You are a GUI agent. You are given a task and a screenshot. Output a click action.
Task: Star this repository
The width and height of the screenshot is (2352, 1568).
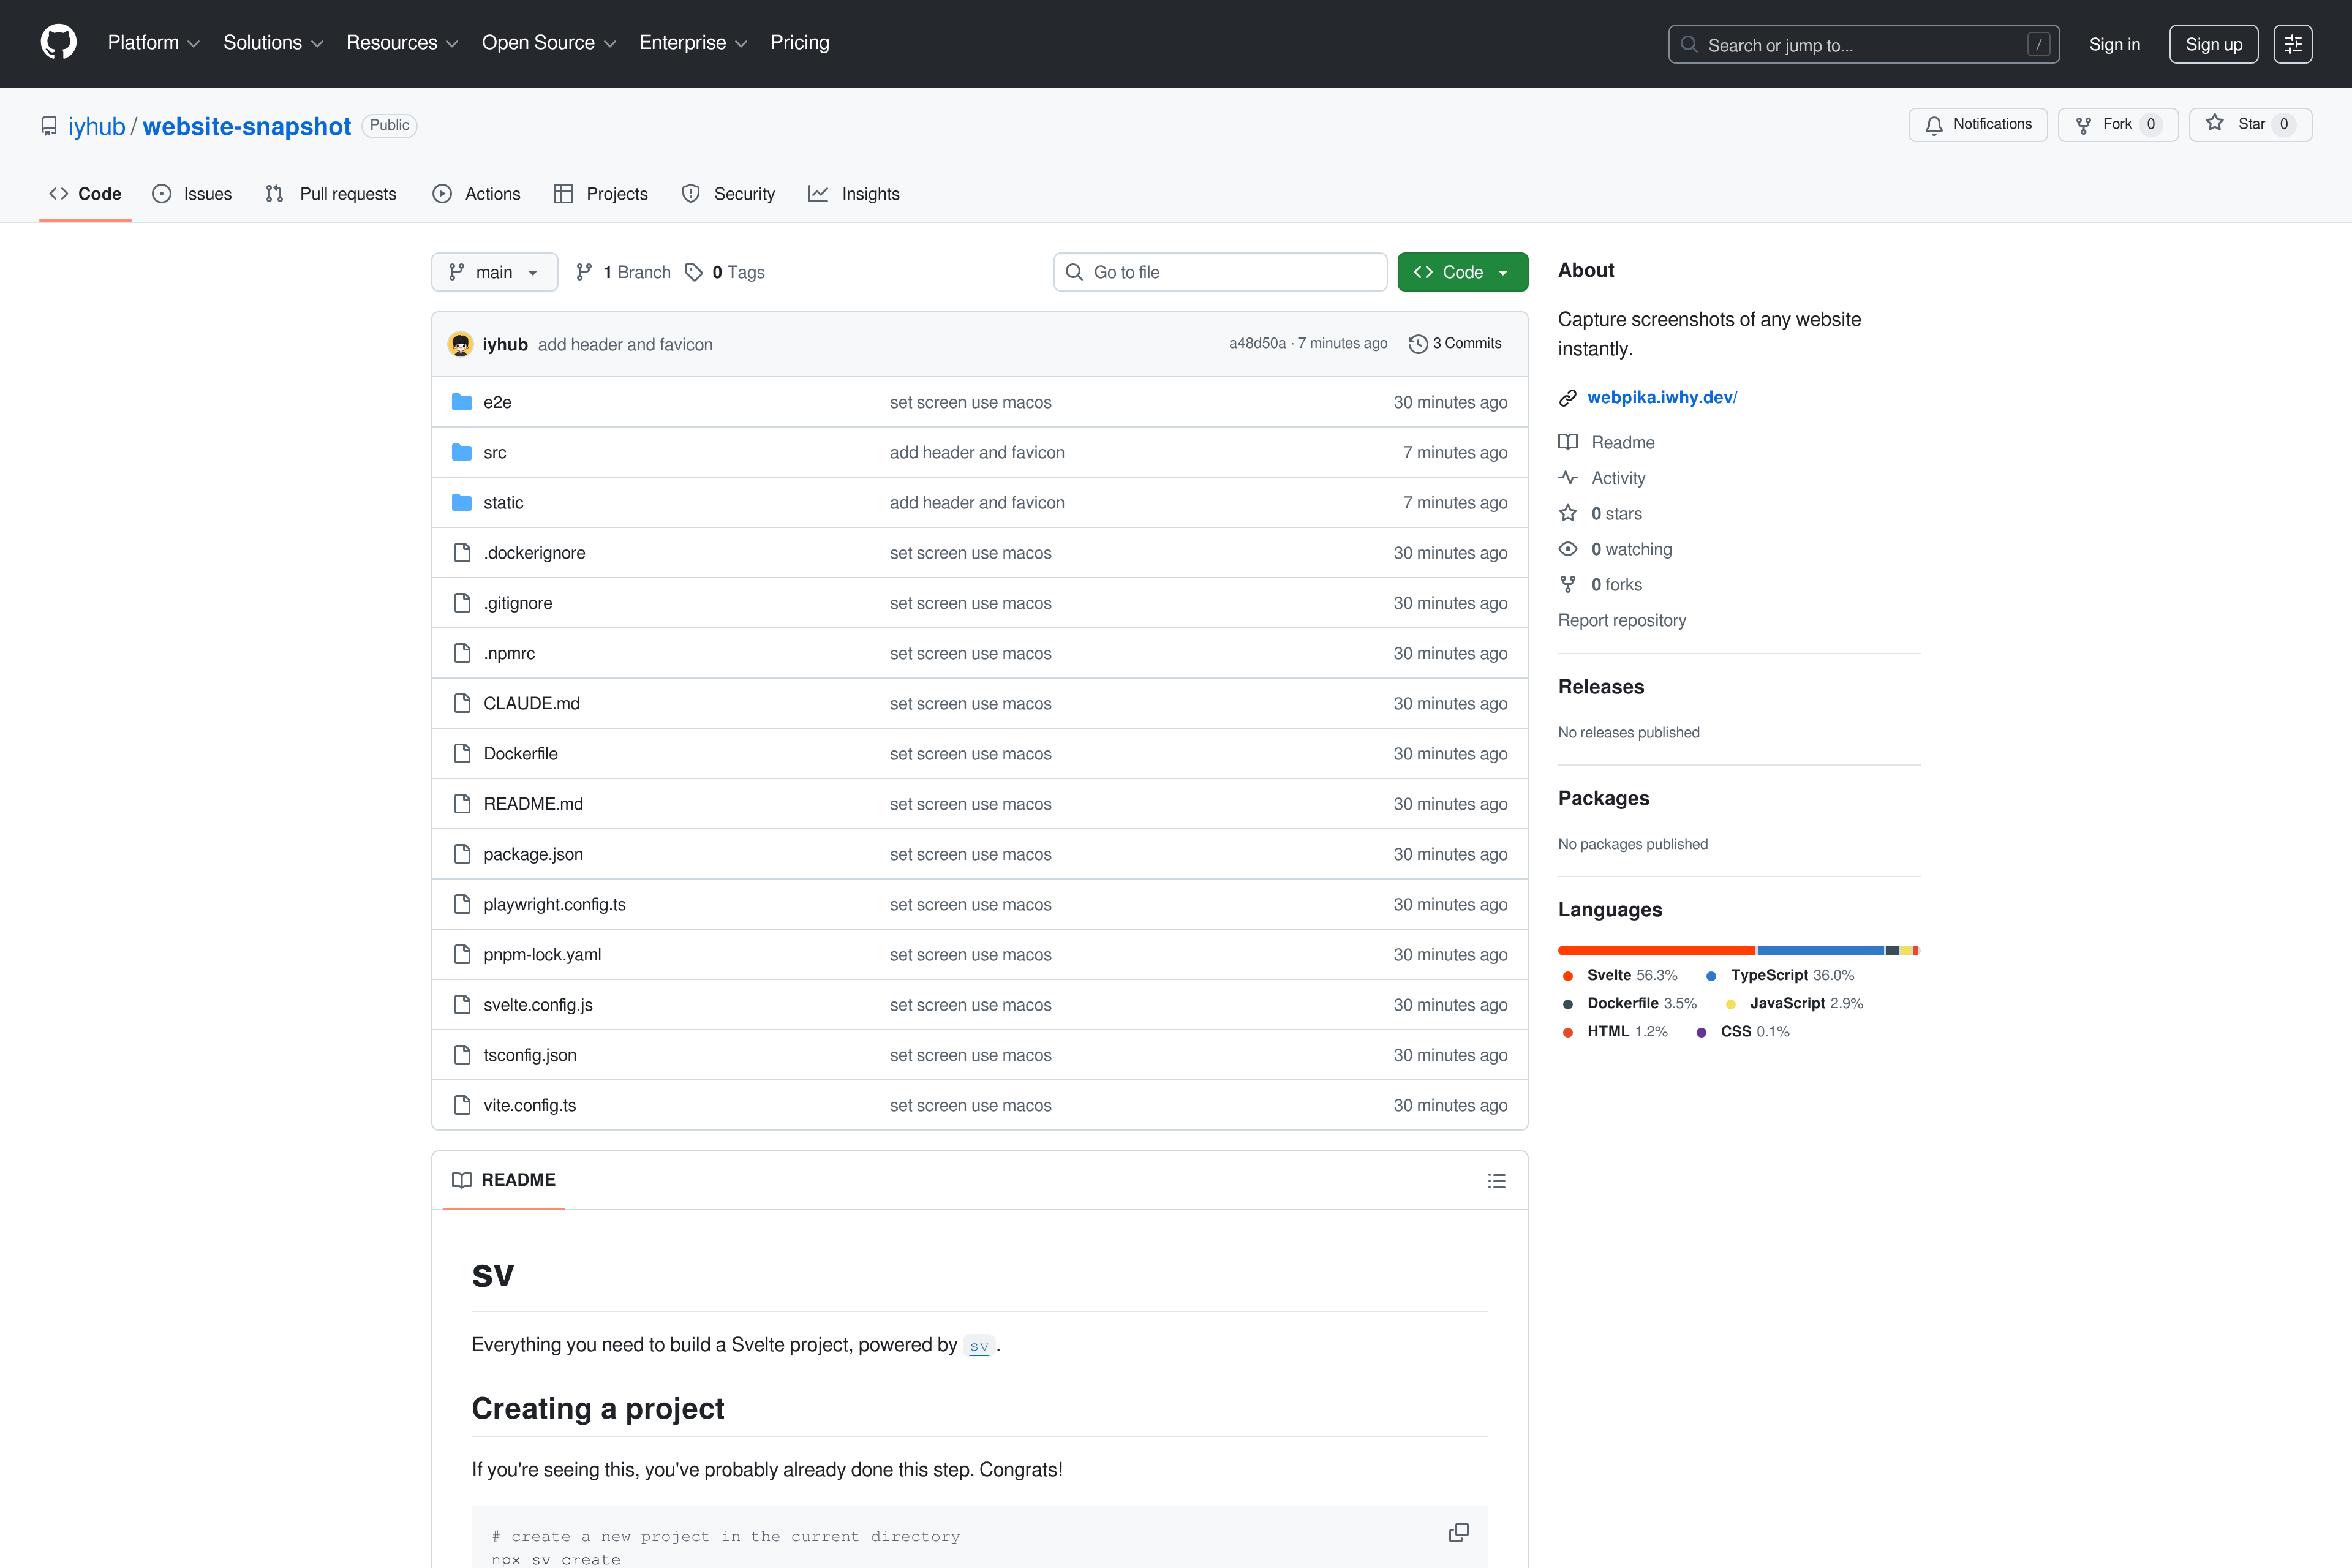click(x=2250, y=124)
